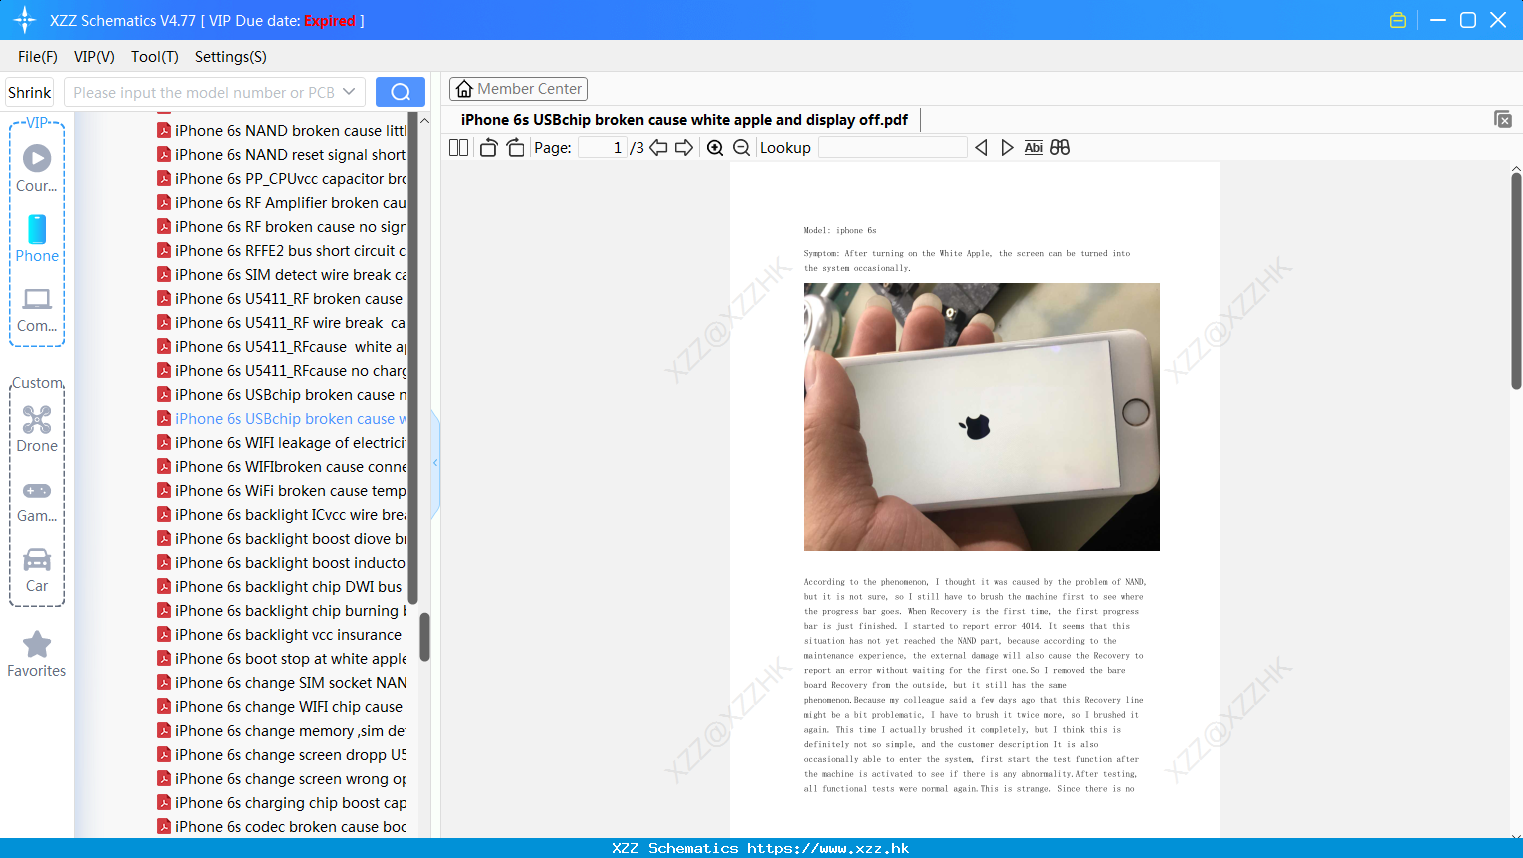Click the www.xzz.hk link in status bar
This screenshot has height=858, width=1523.
(828, 848)
